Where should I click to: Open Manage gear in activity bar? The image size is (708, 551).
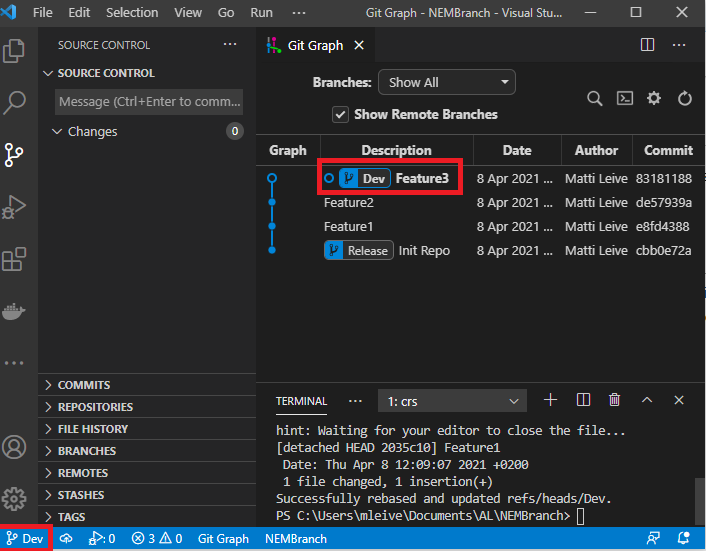point(14,499)
